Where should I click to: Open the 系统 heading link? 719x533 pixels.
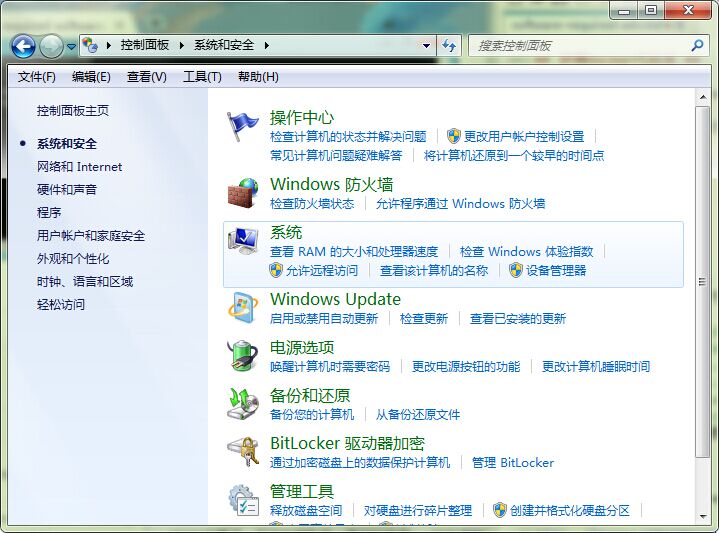tap(286, 232)
